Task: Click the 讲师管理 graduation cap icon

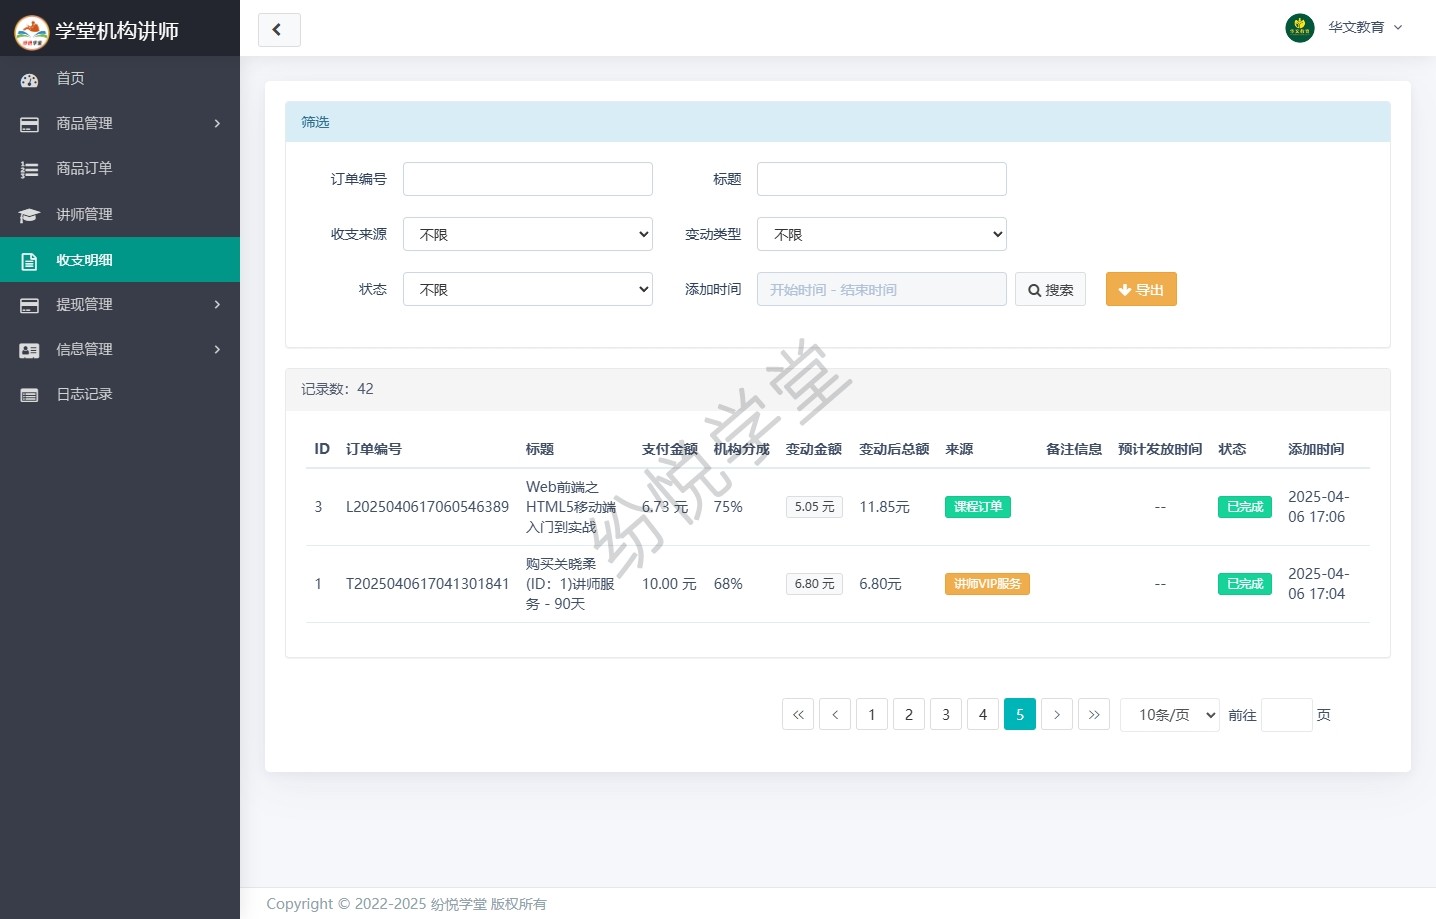Action: tap(29, 215)
